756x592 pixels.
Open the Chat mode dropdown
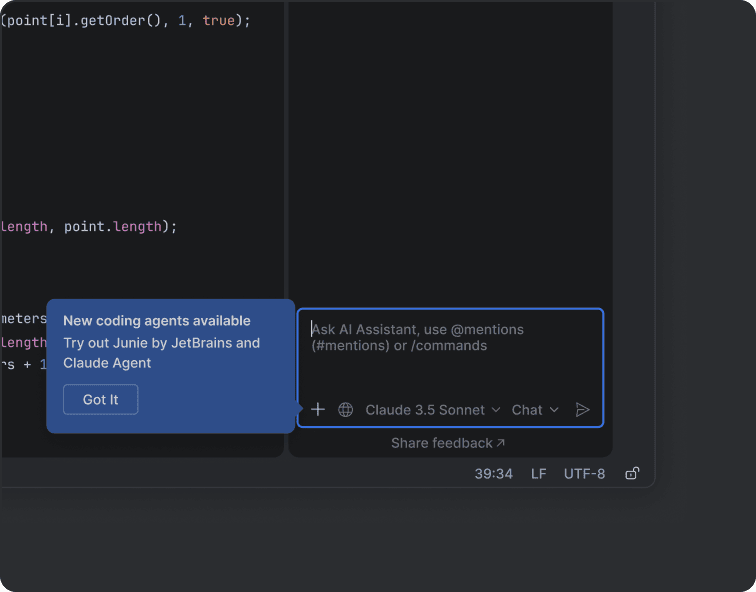535,410
